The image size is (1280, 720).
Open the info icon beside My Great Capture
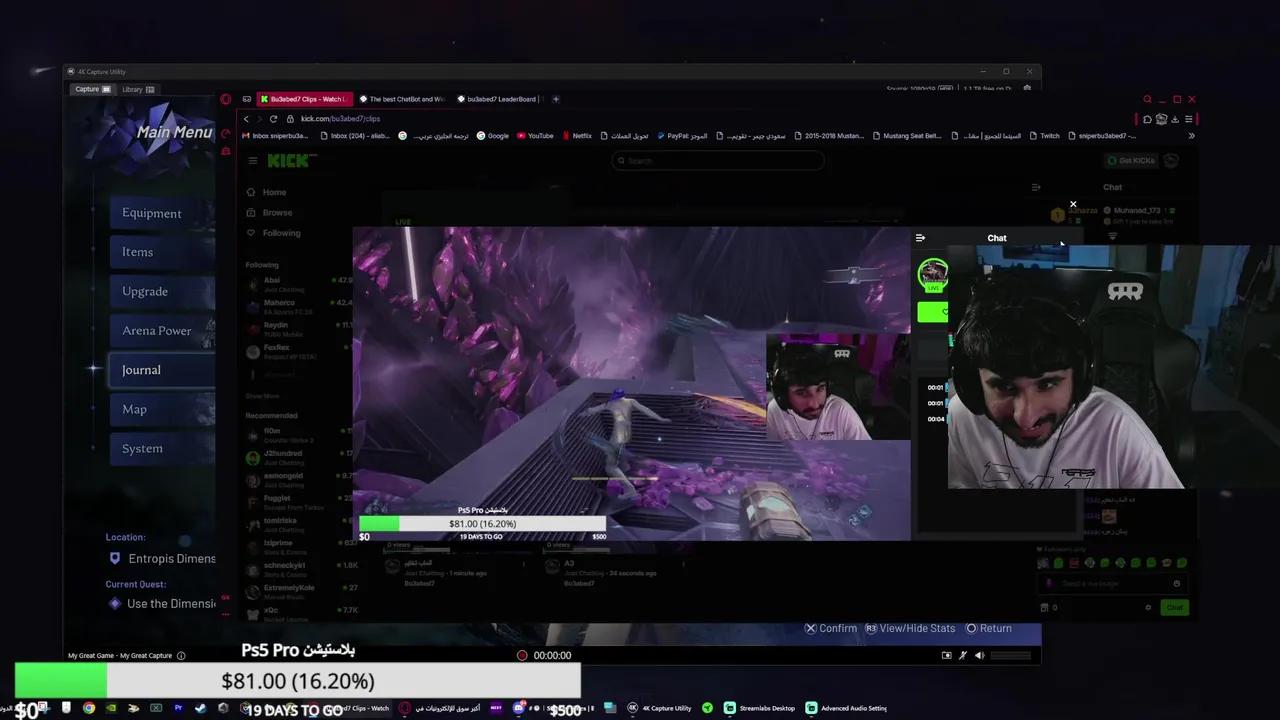tap(181, 656)
